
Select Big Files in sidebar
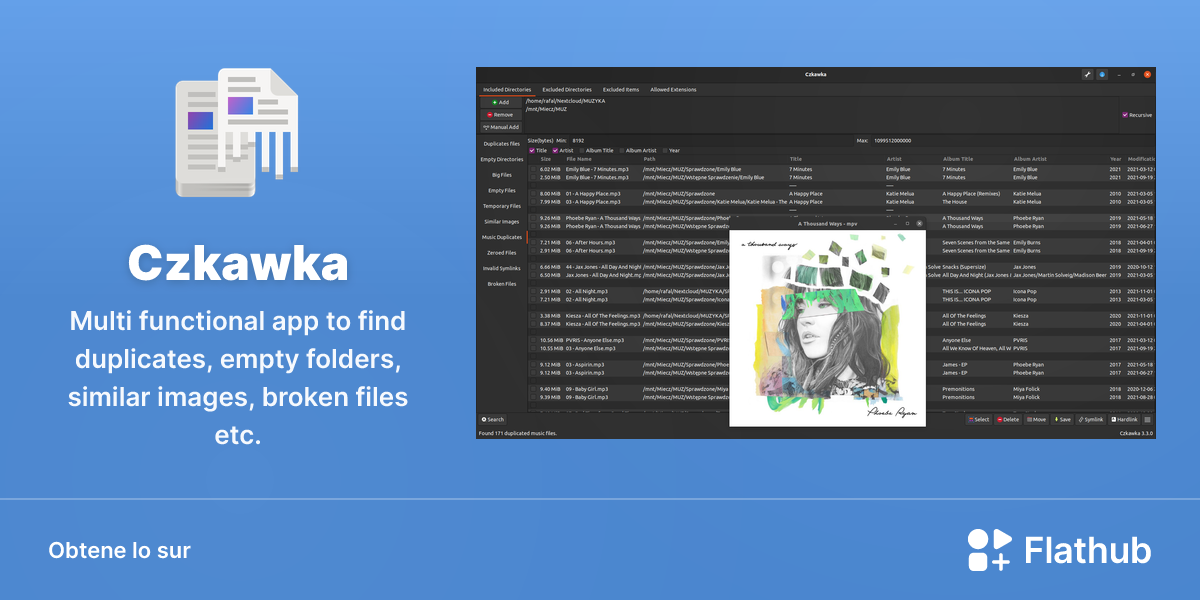[501, 175]
